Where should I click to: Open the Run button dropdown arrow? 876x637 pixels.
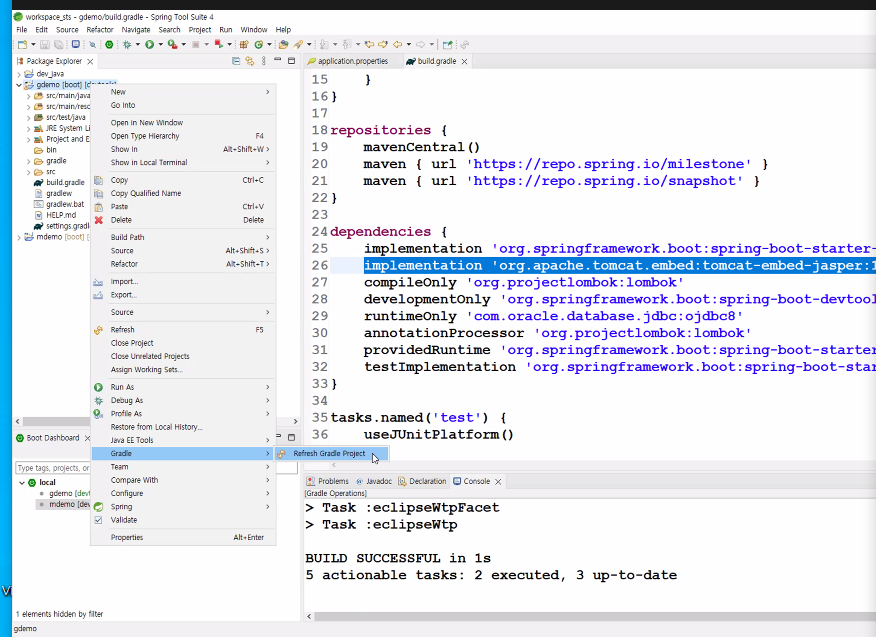(x=160, y=45)
